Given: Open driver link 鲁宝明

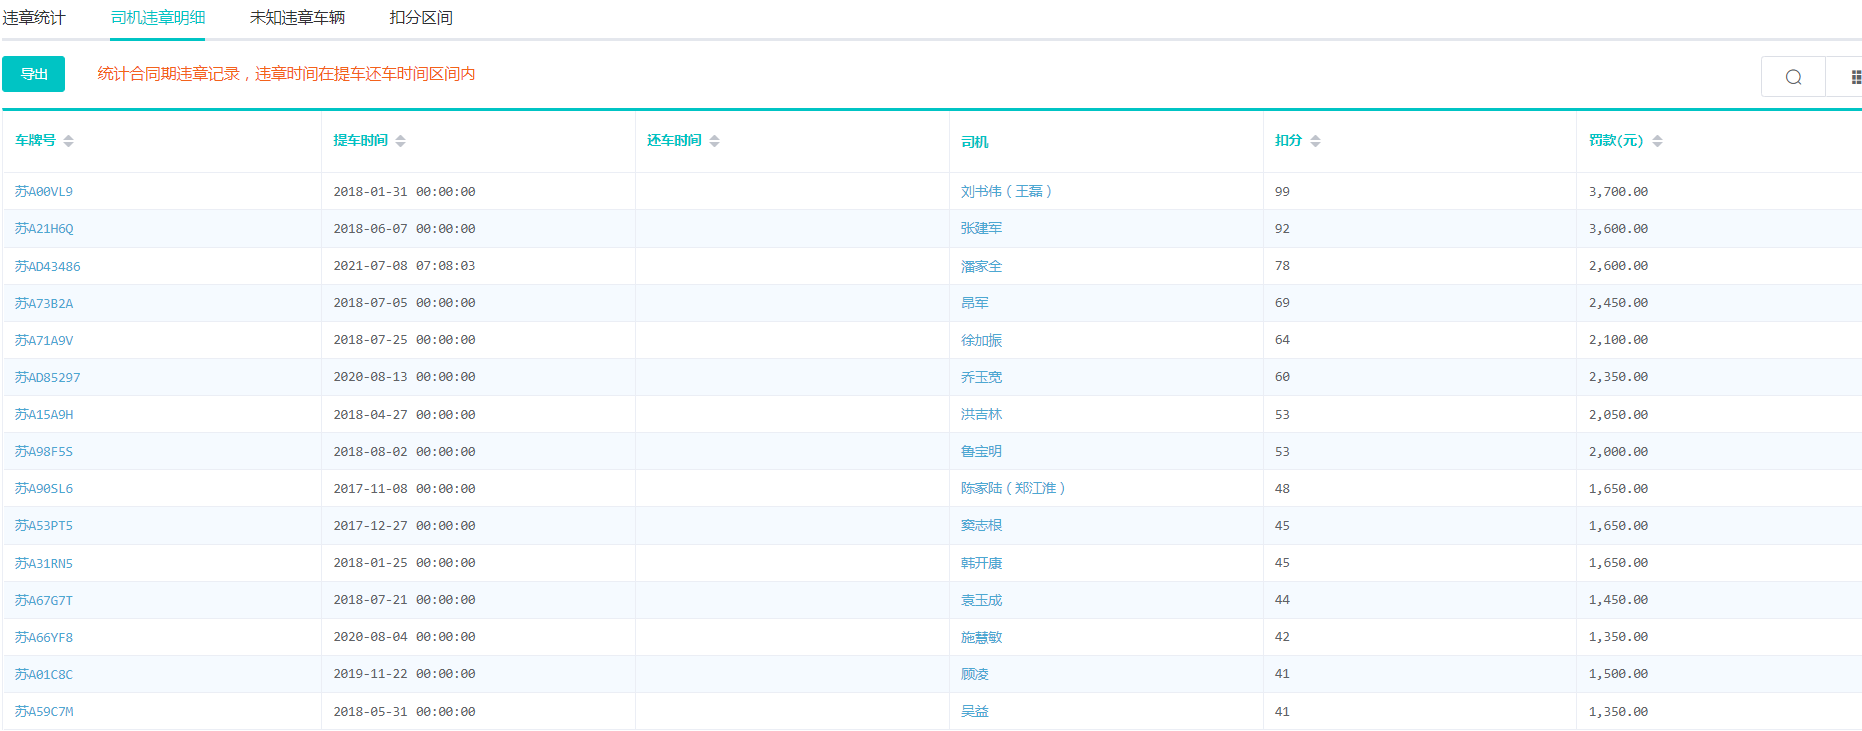Looking at the screenshot, I should 981,451.
